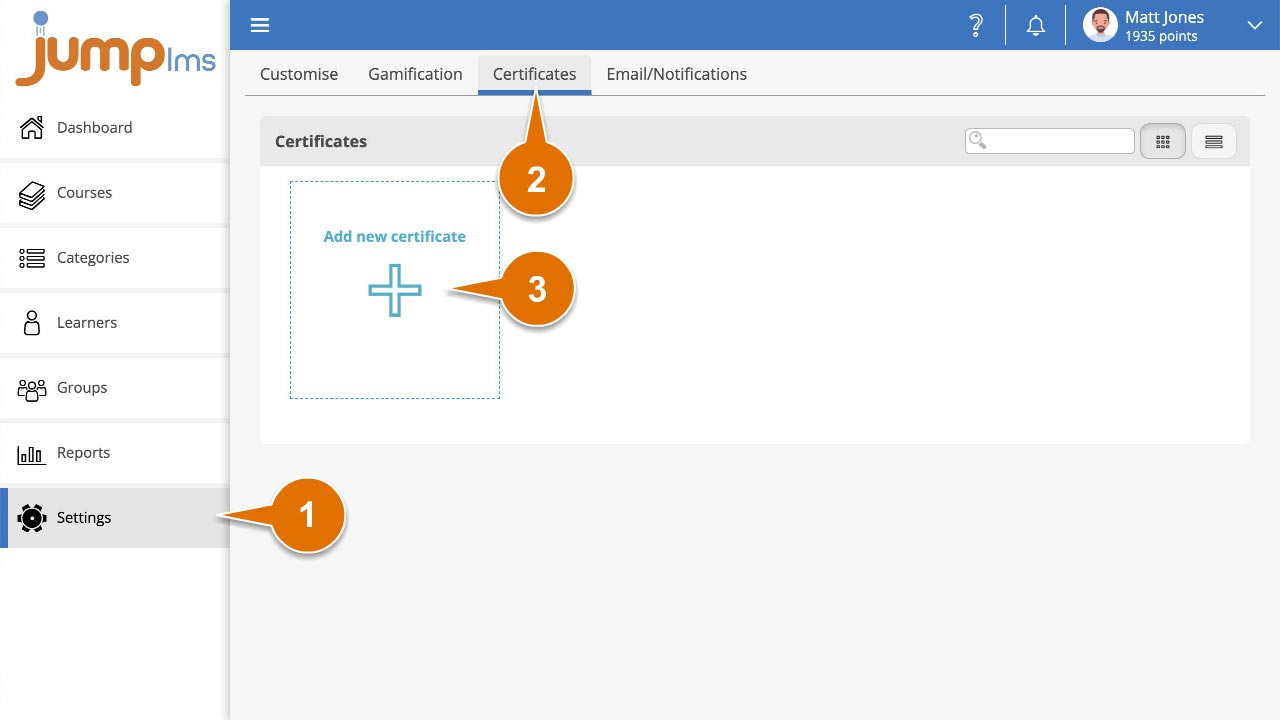Click the JumpLMS logo

coord(115,48)
